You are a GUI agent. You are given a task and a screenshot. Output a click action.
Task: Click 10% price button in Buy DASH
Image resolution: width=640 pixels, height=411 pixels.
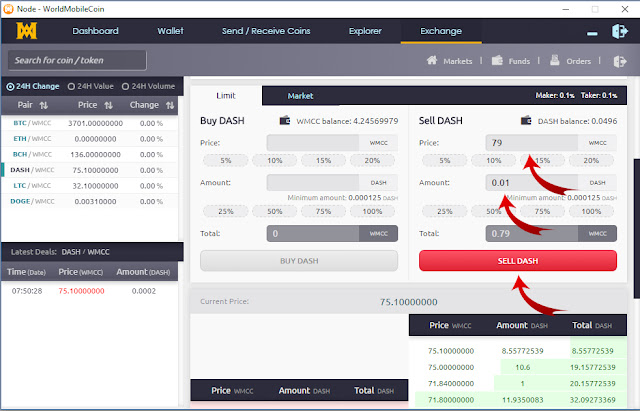(275, 160)
